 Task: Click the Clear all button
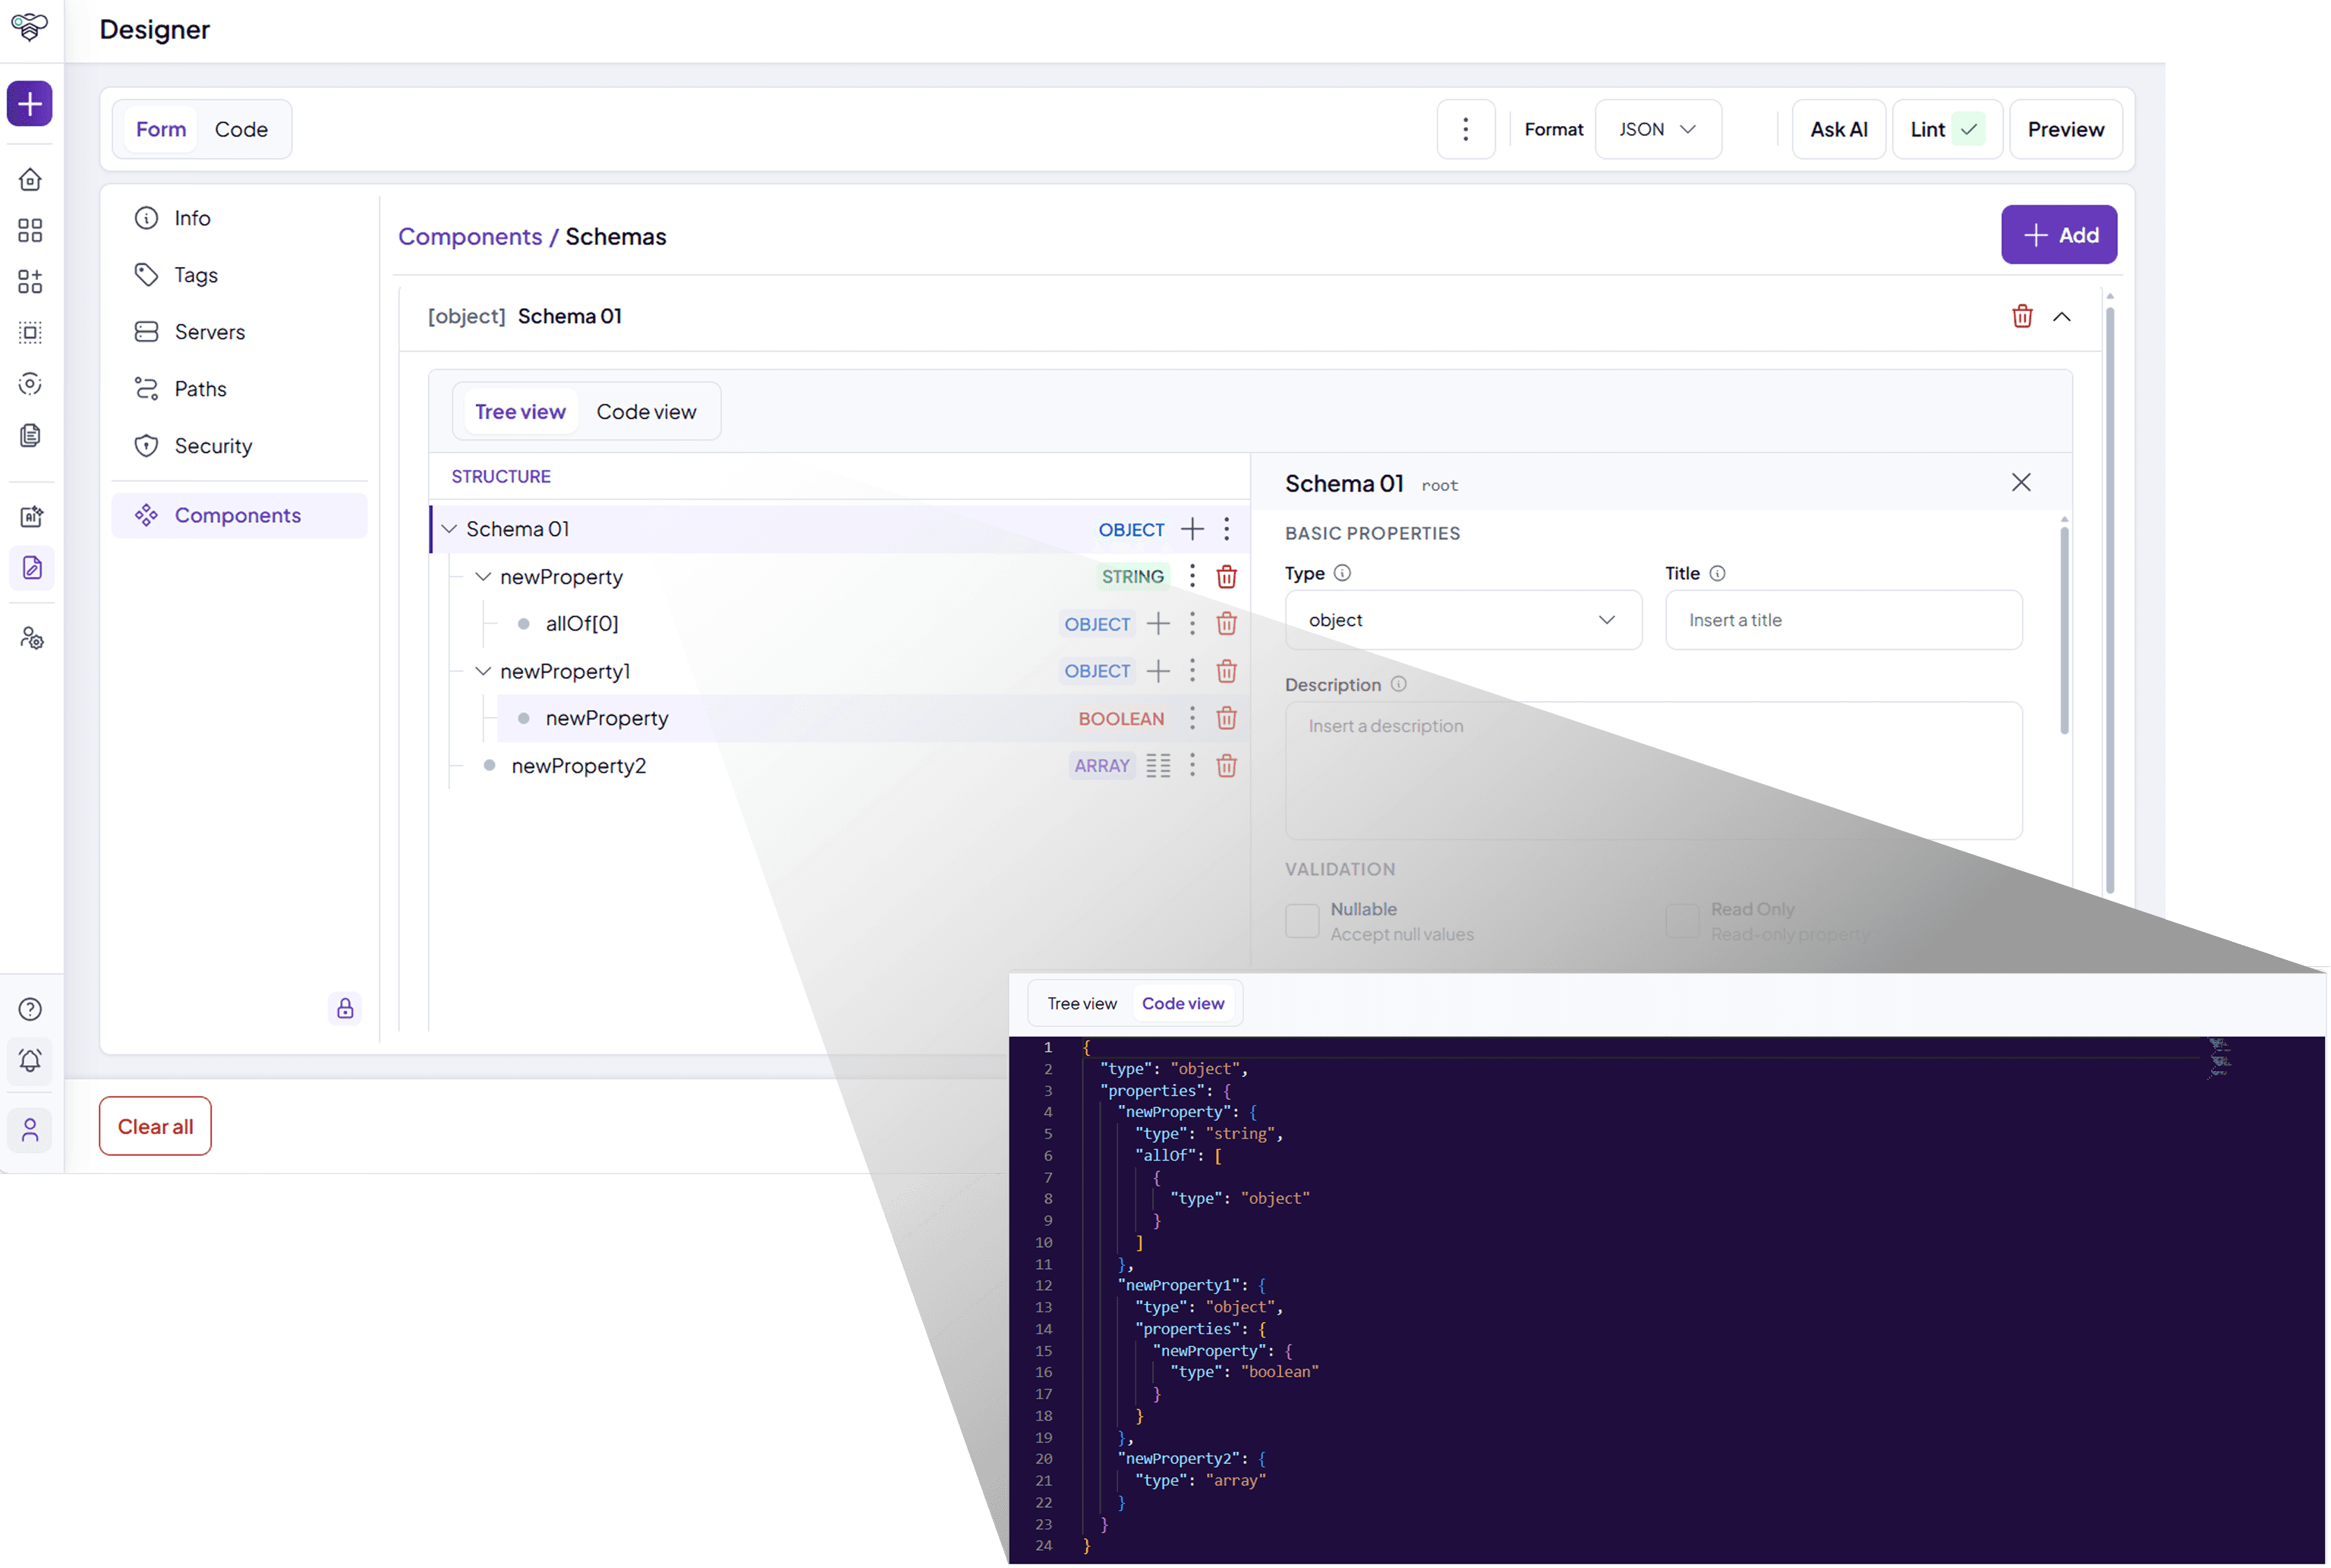coord(155,1127)
